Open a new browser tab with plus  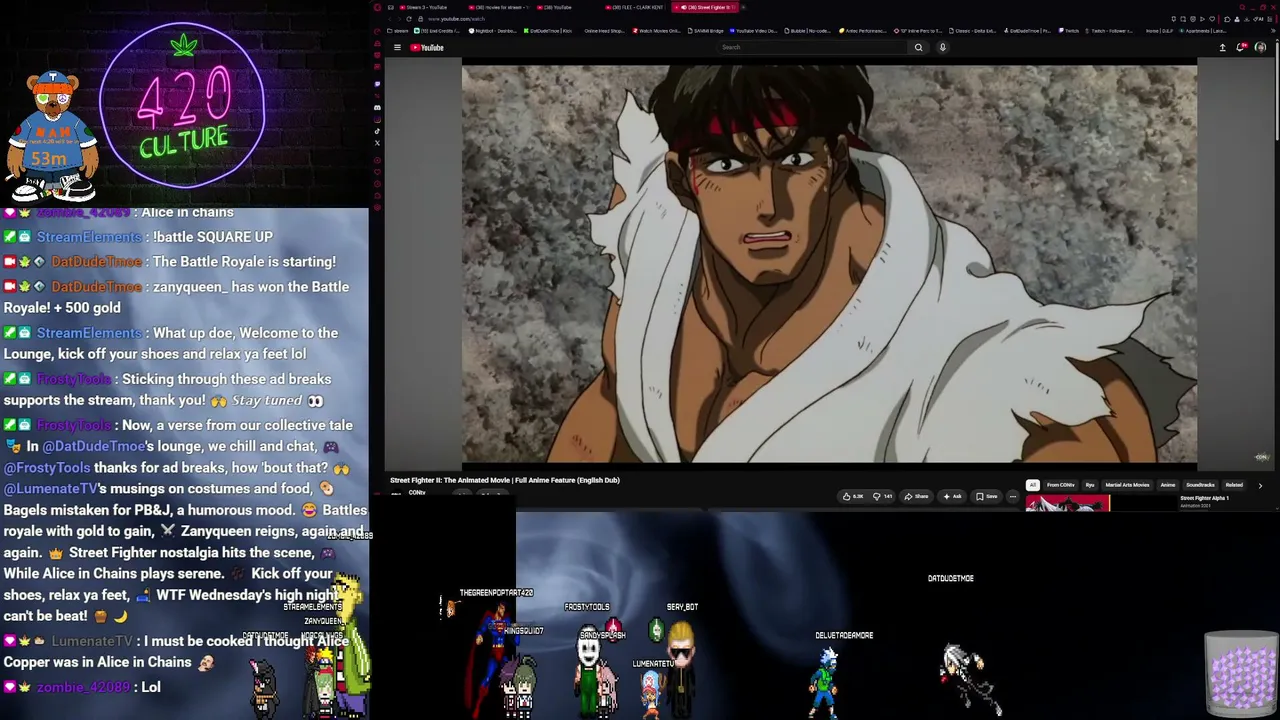pyautogui.click(x=744, y=7)
